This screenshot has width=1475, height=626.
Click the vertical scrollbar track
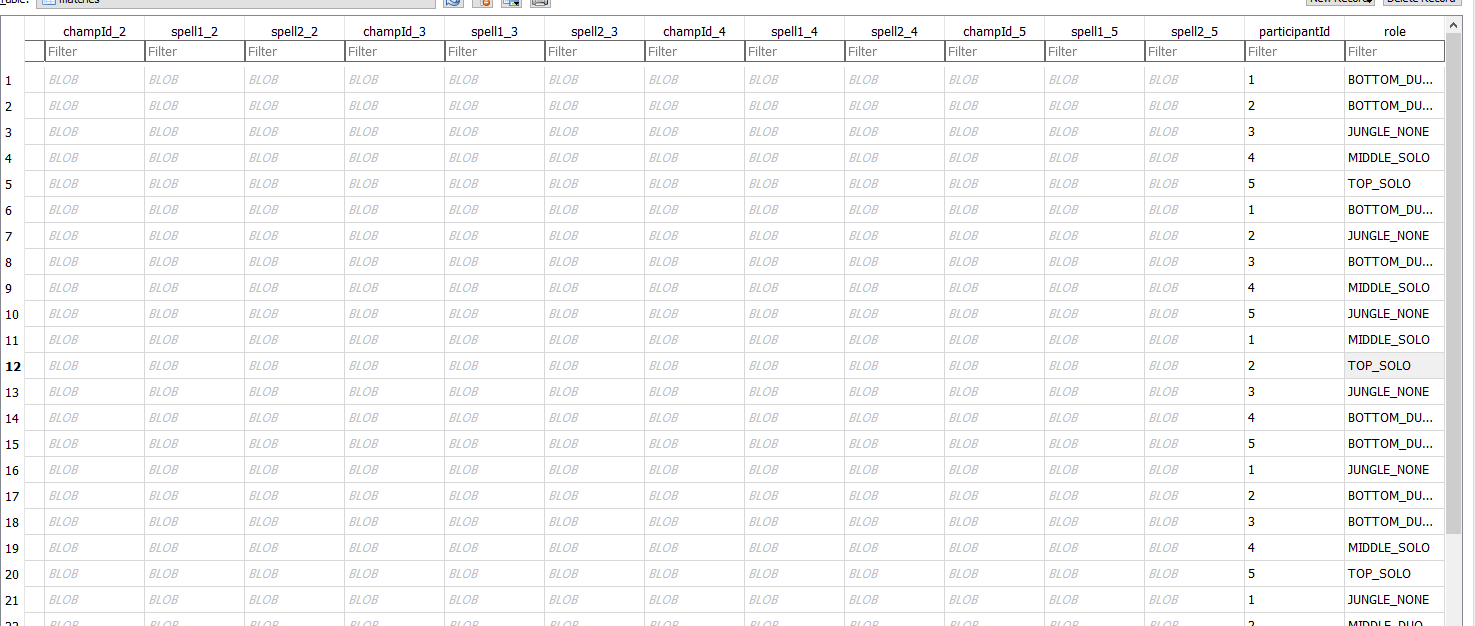[x=1453, y=580]
